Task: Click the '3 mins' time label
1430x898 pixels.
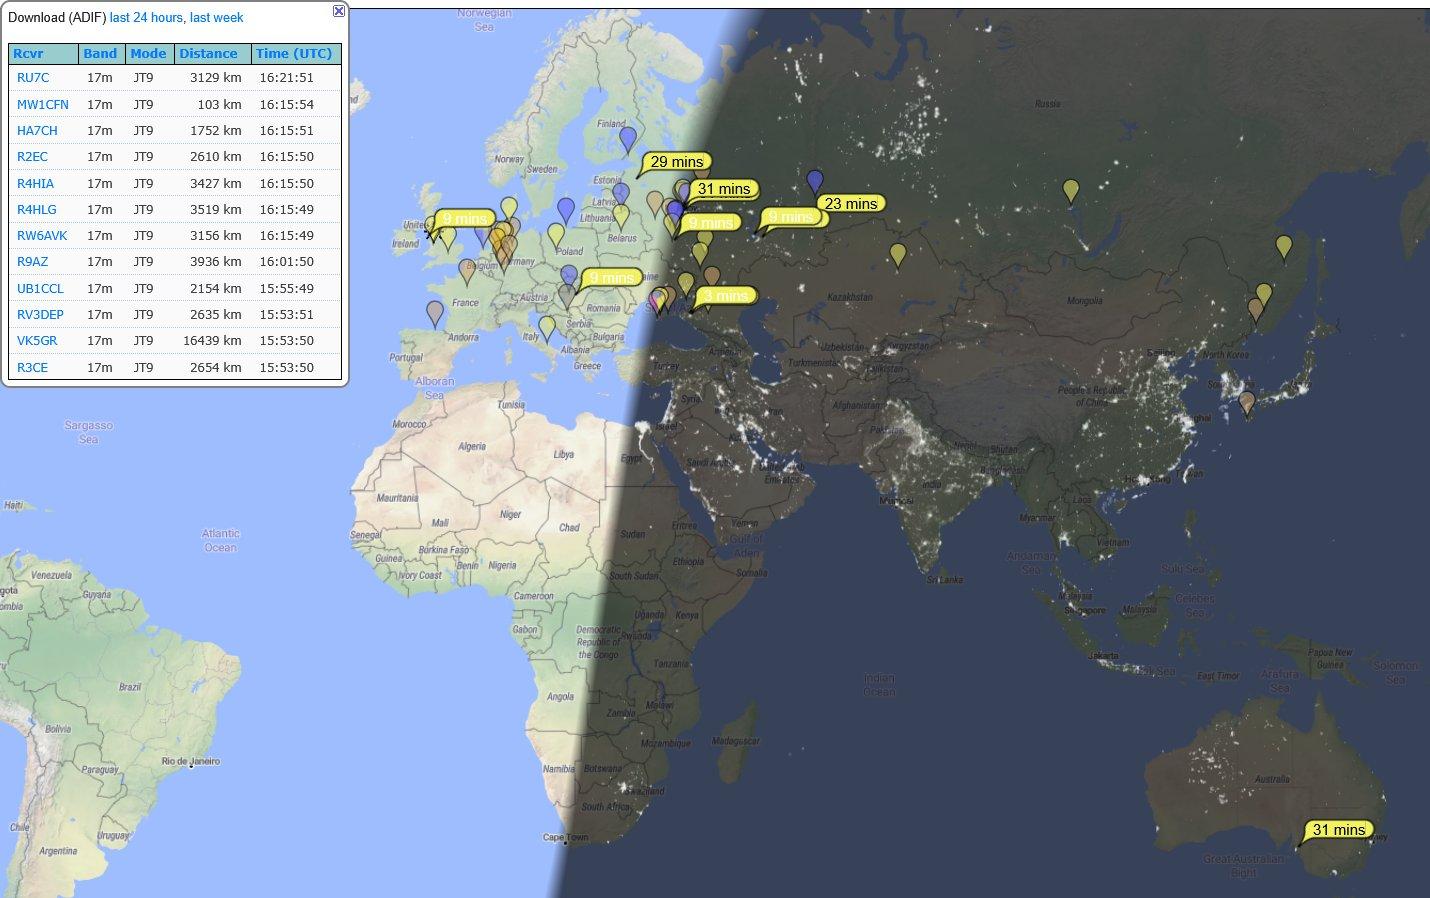Action: (x=725, y=295)
